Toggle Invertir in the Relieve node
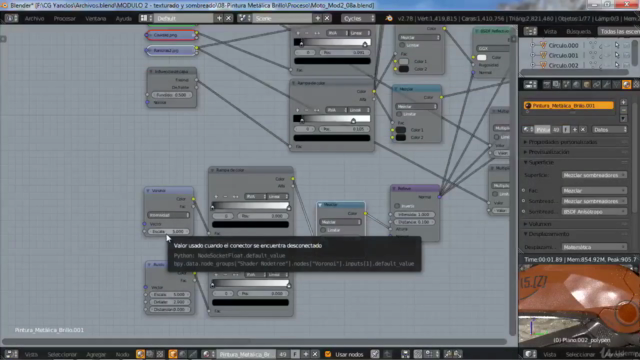 (397, 206)
